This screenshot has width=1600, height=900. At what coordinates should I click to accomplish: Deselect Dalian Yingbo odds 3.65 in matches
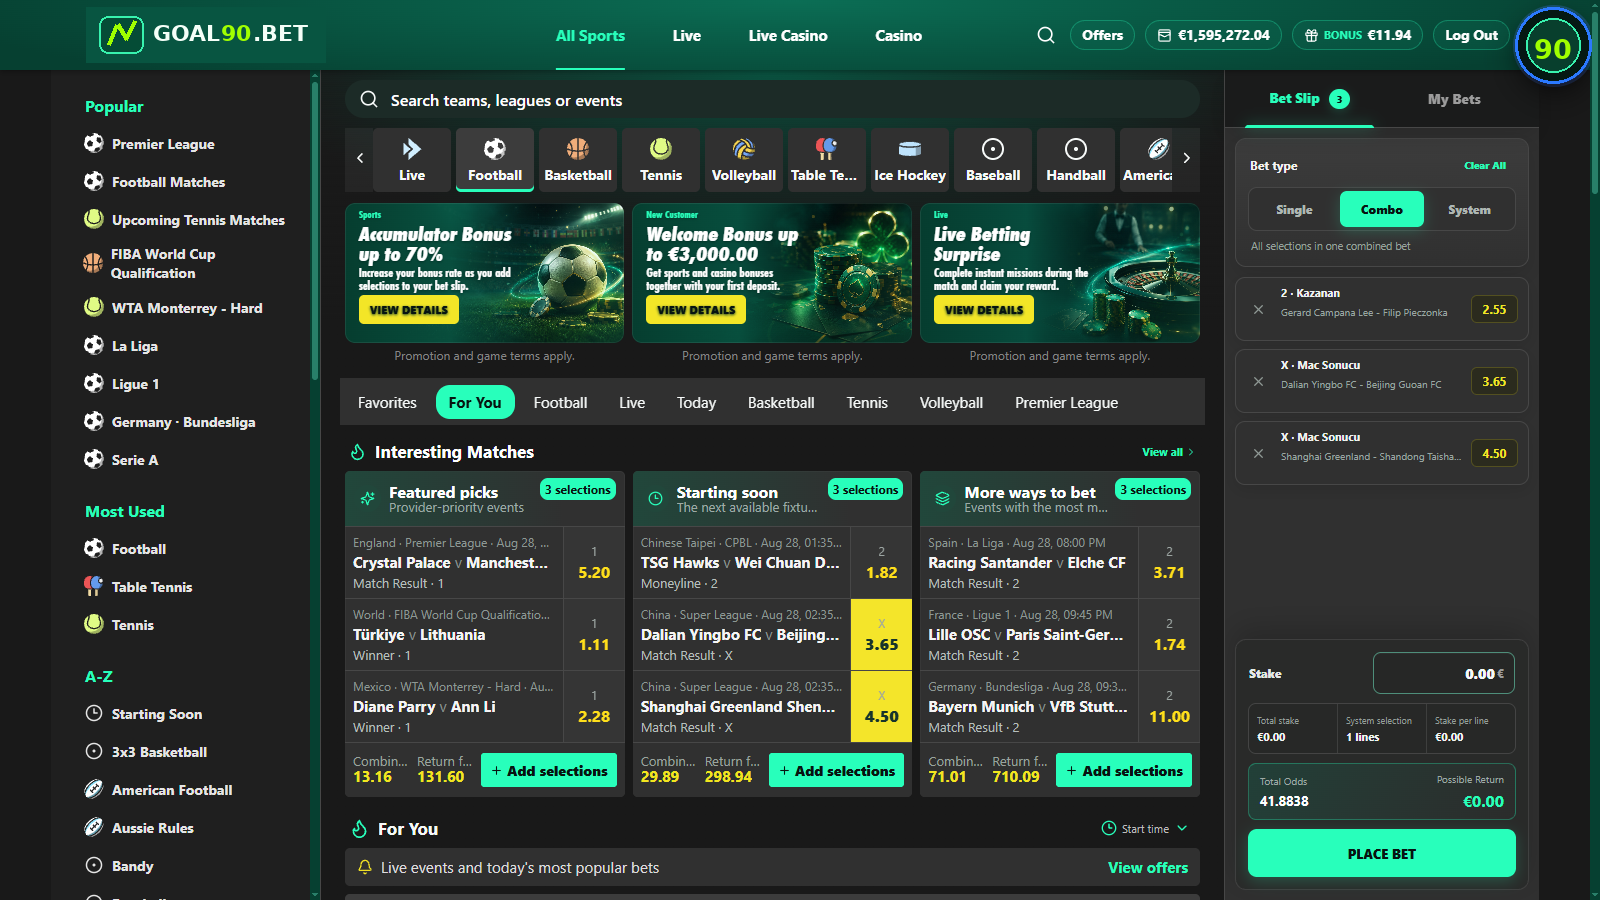(x=881, y=635)
